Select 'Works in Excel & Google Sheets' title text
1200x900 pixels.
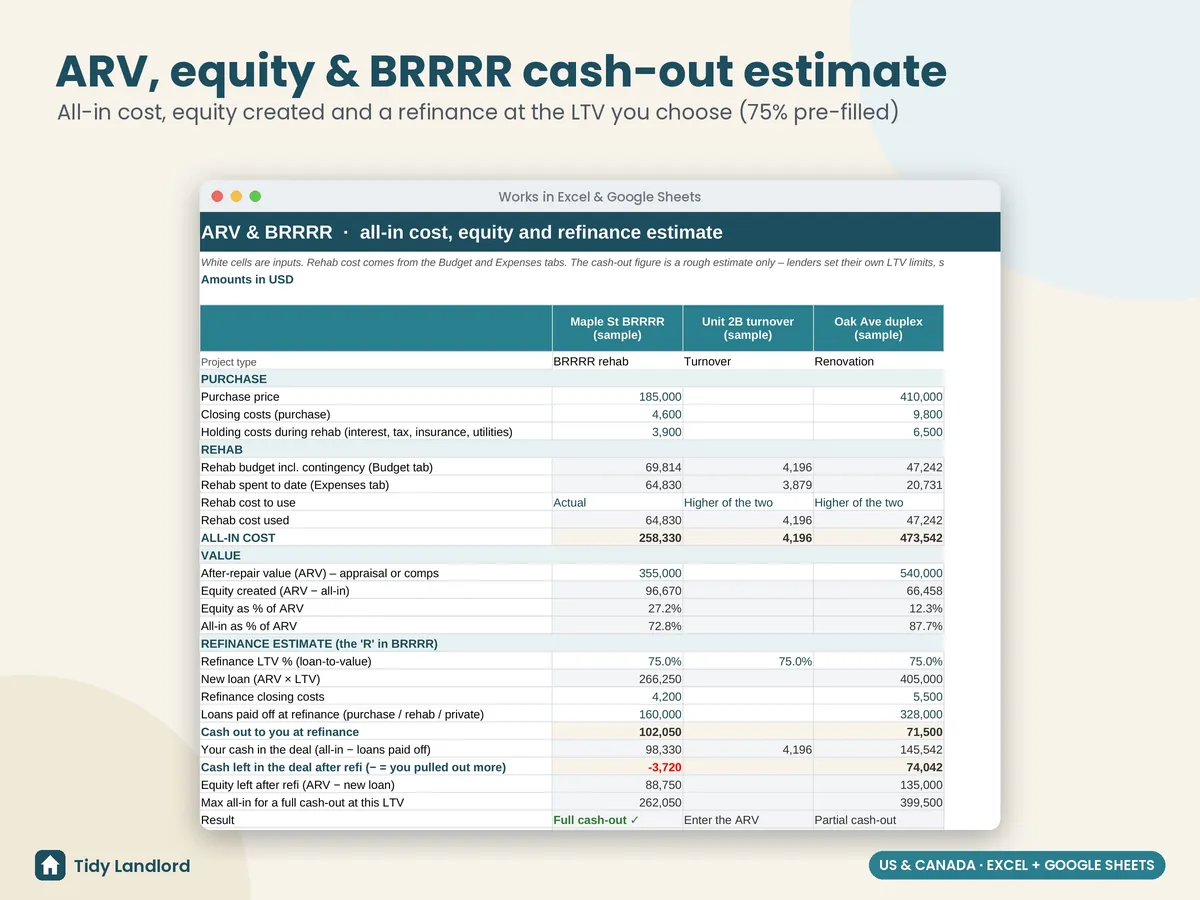pos(600,197)
